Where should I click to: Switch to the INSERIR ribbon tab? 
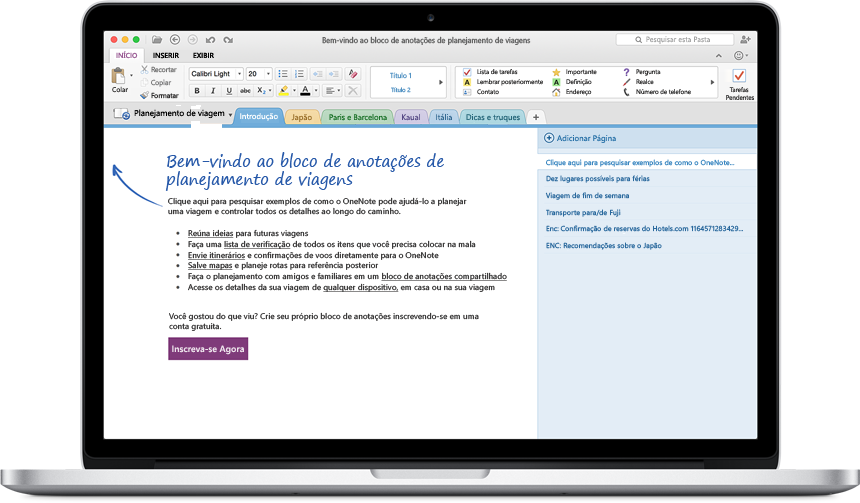point(166,56)
